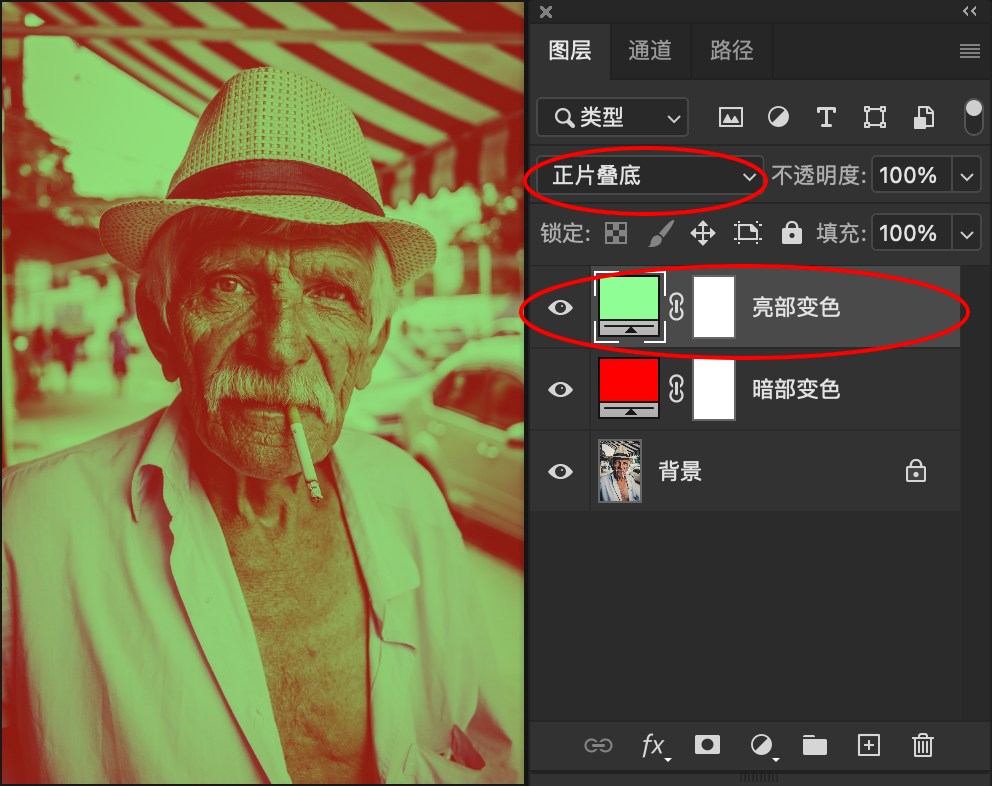
Task: Filter layers by smart object icon
Action: (x=924, y=117)
